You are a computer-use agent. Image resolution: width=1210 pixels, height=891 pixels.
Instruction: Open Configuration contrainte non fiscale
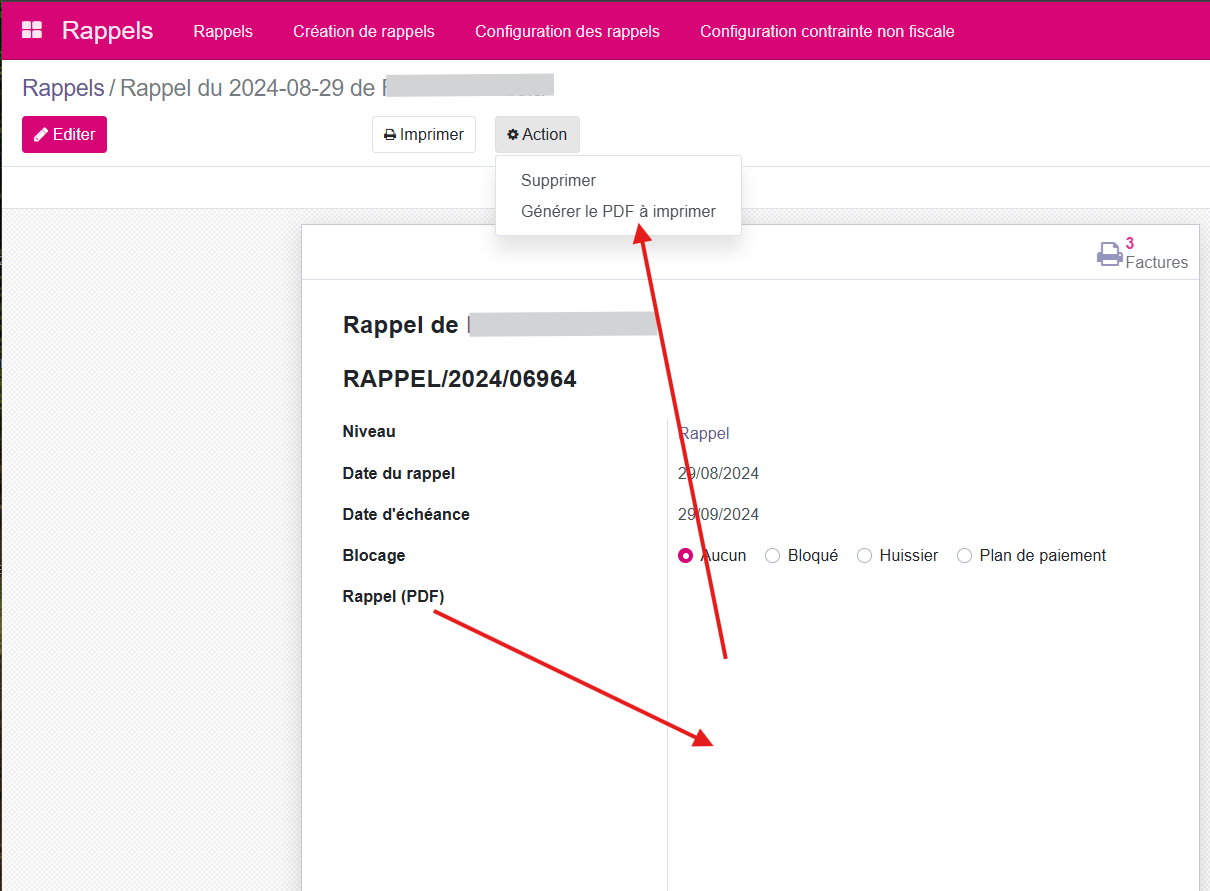tap(827, 31)
